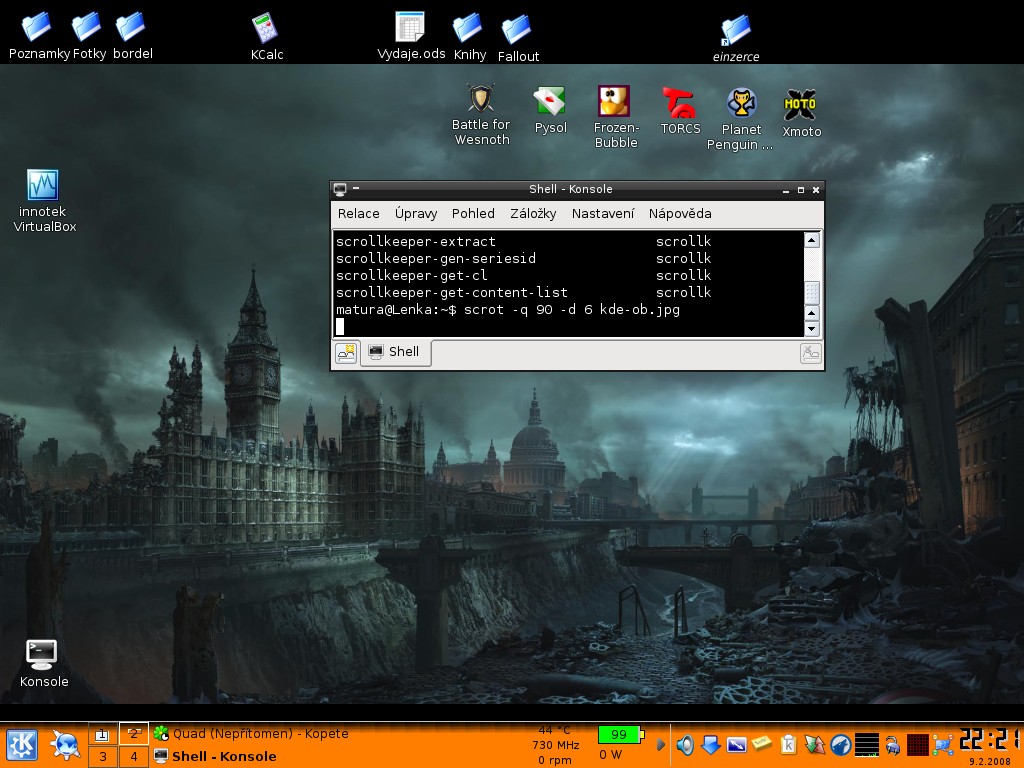Click the 9.2.2008 date text

(x=989, y=761)
